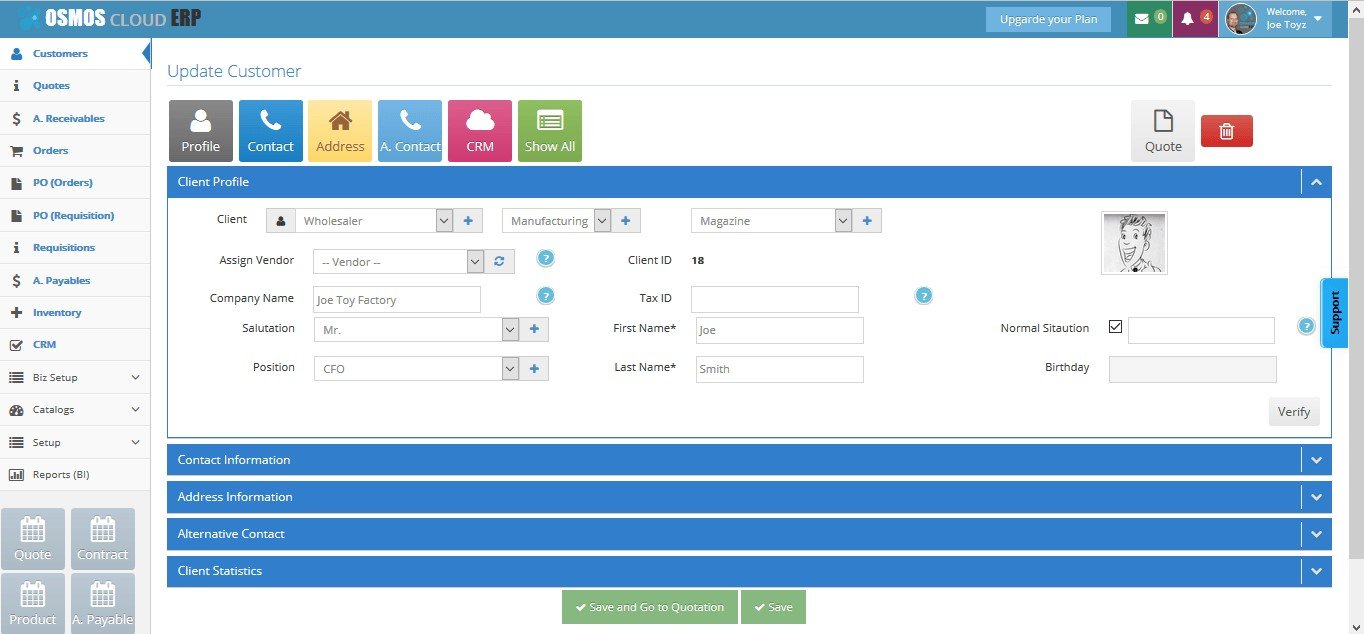Open the bell notifications icon

1195,19
